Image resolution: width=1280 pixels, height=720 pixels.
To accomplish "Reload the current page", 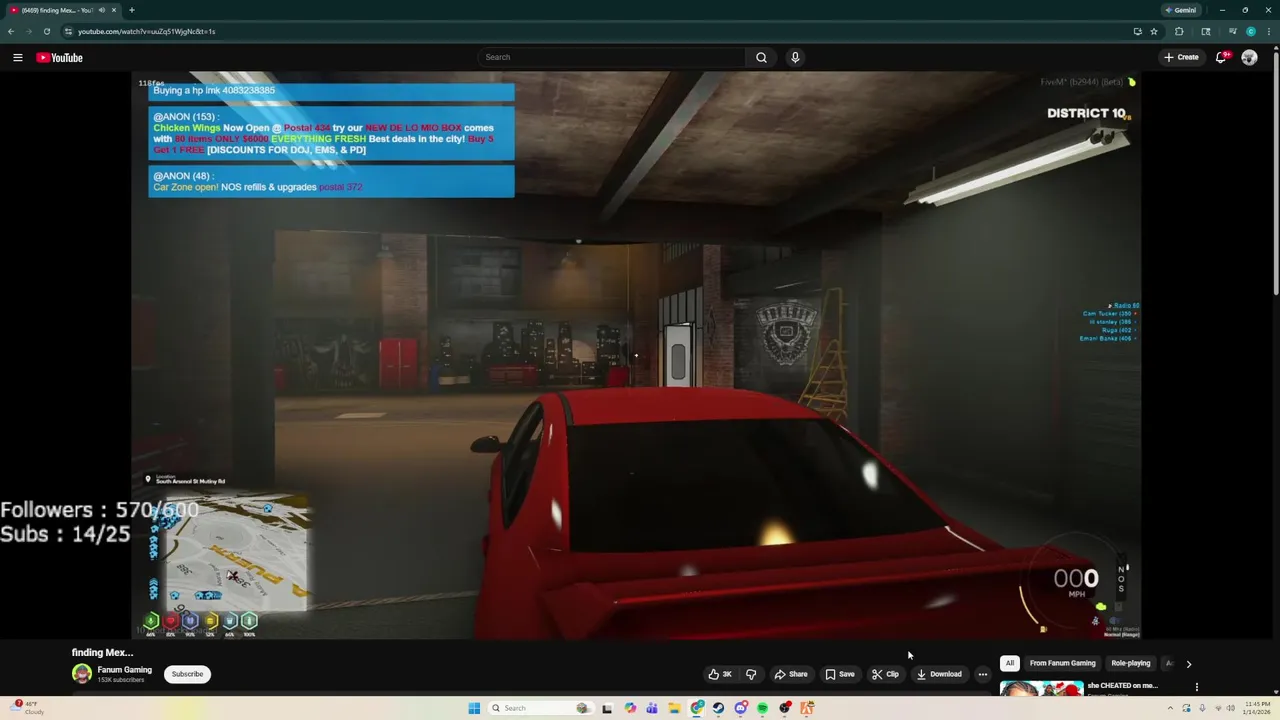I will point(47,31).
